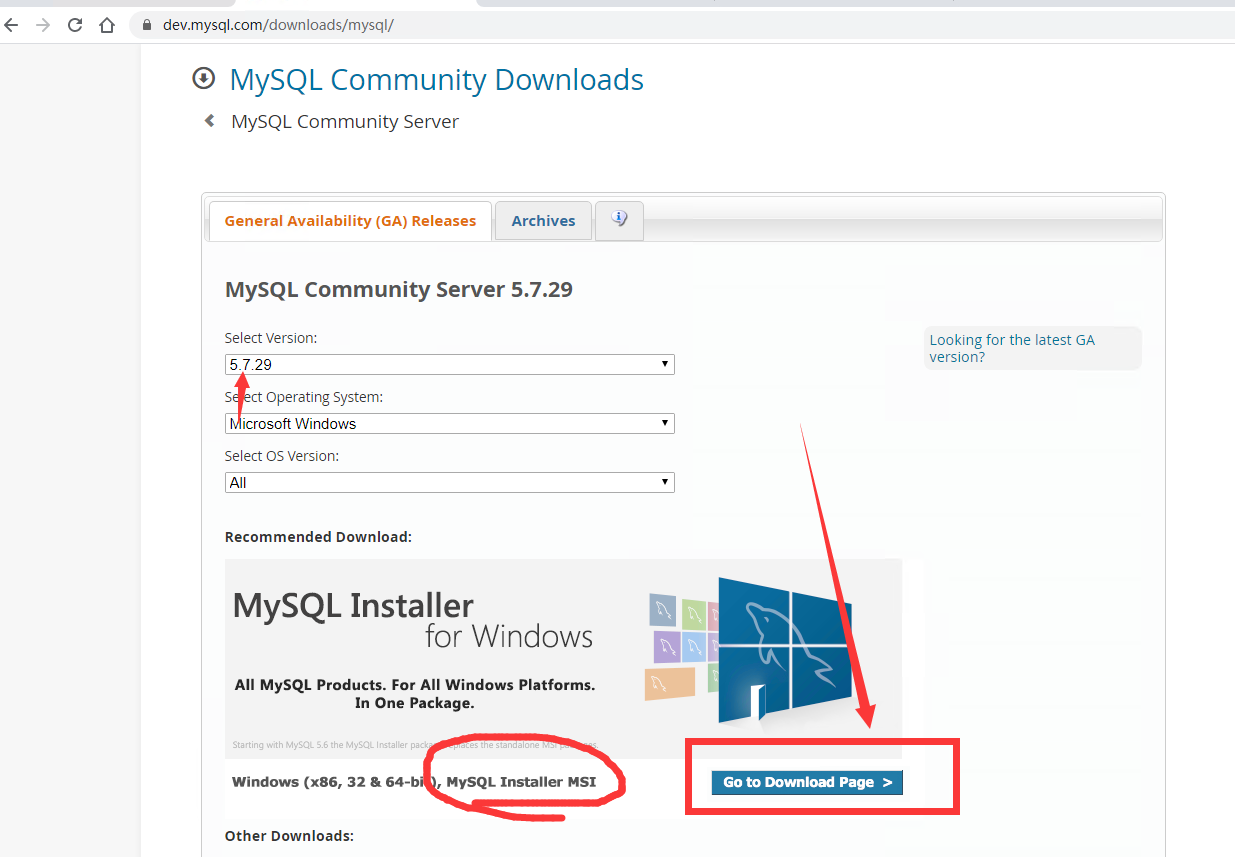Viewport: 1235px width, 857px height.
Task: Click the Other Downloads label
Action: coord(289,835)
